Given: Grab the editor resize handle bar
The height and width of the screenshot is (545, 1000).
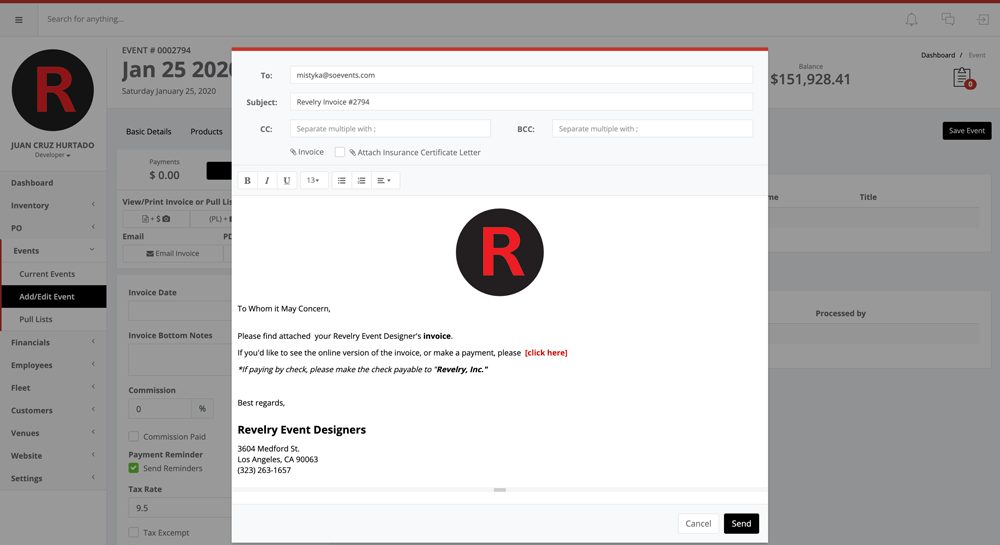Looking at the screenshot, I should (x=499, y=490).
